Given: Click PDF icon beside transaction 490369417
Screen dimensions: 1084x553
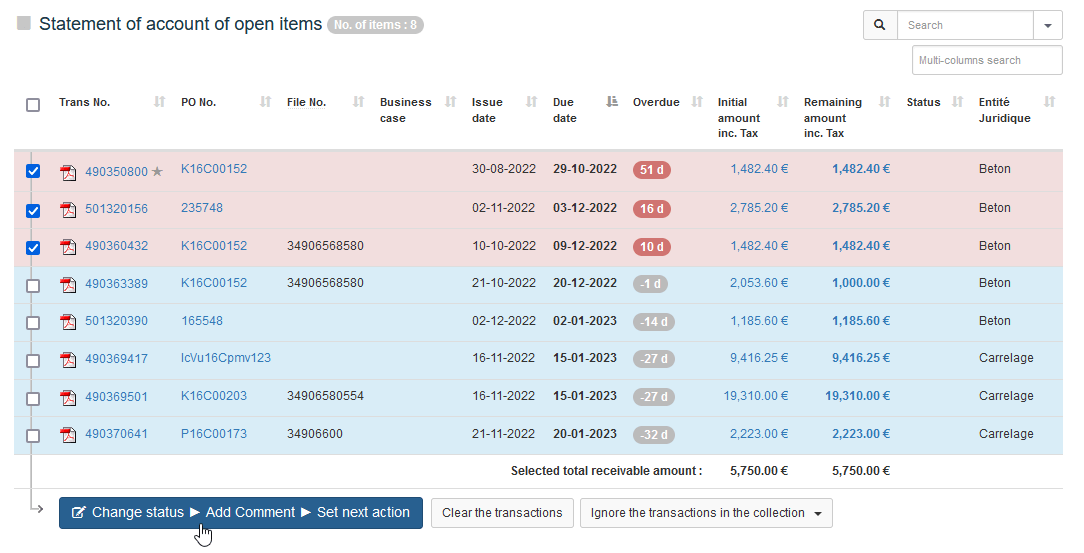Looking at the screenshot, I should coord(68,359).
